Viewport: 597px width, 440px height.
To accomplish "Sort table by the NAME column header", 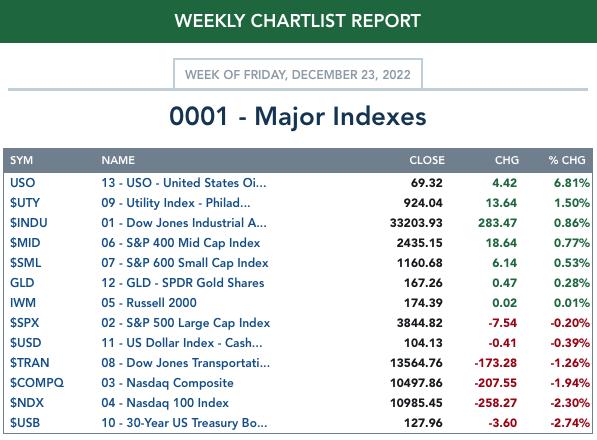I will (x=118, y=160).
